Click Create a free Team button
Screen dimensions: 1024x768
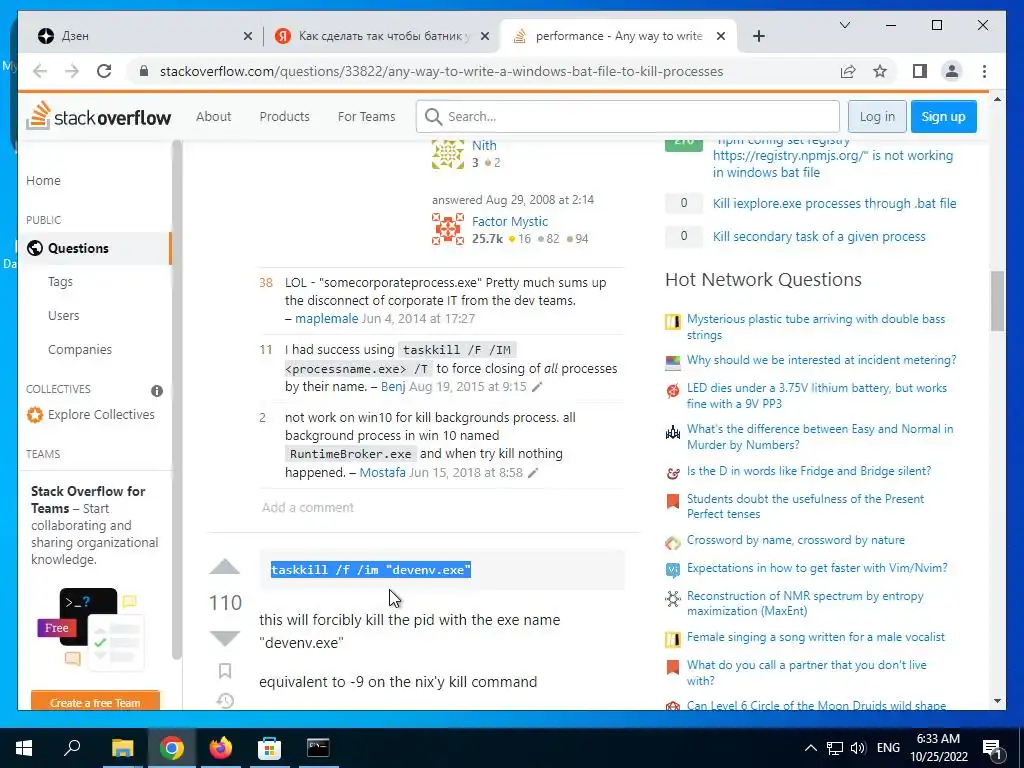[95, 702]
